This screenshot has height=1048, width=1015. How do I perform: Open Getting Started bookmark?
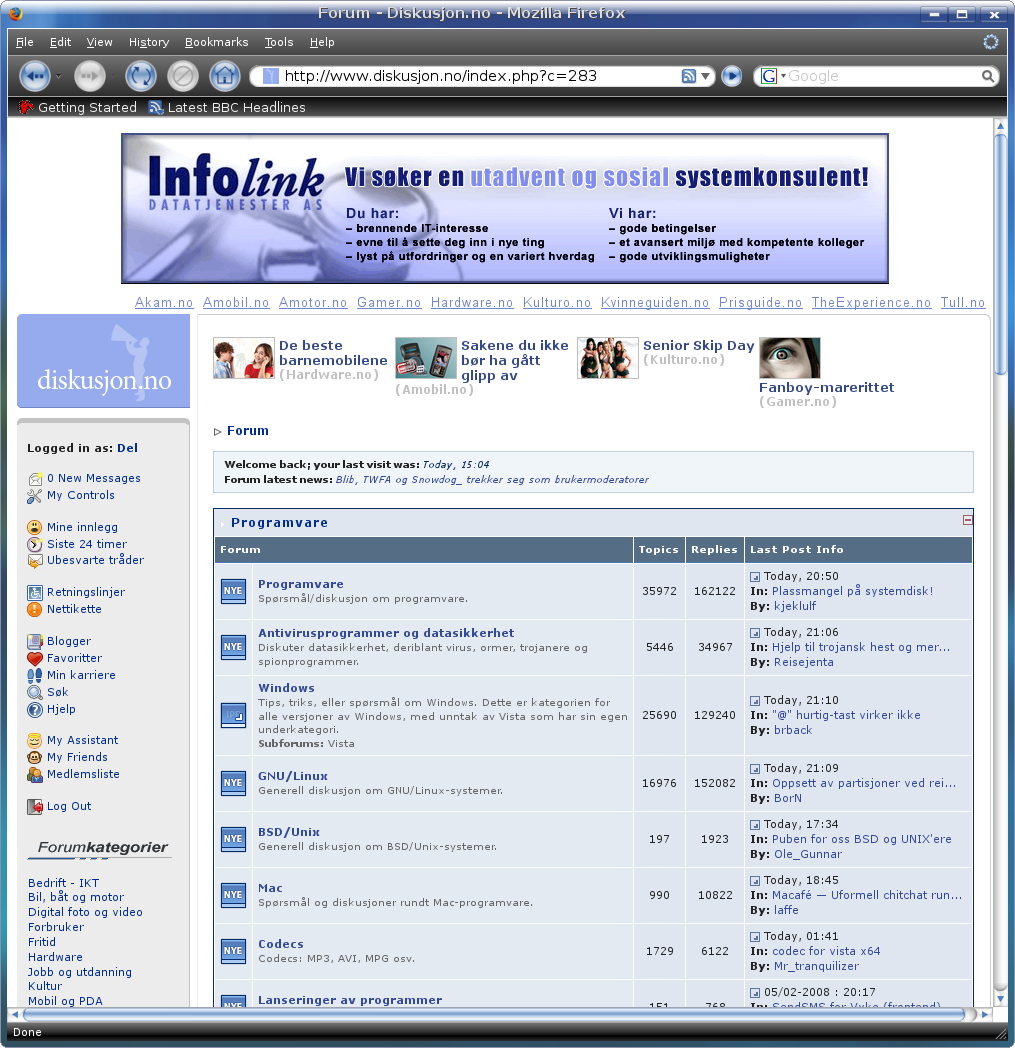point(78,108)
